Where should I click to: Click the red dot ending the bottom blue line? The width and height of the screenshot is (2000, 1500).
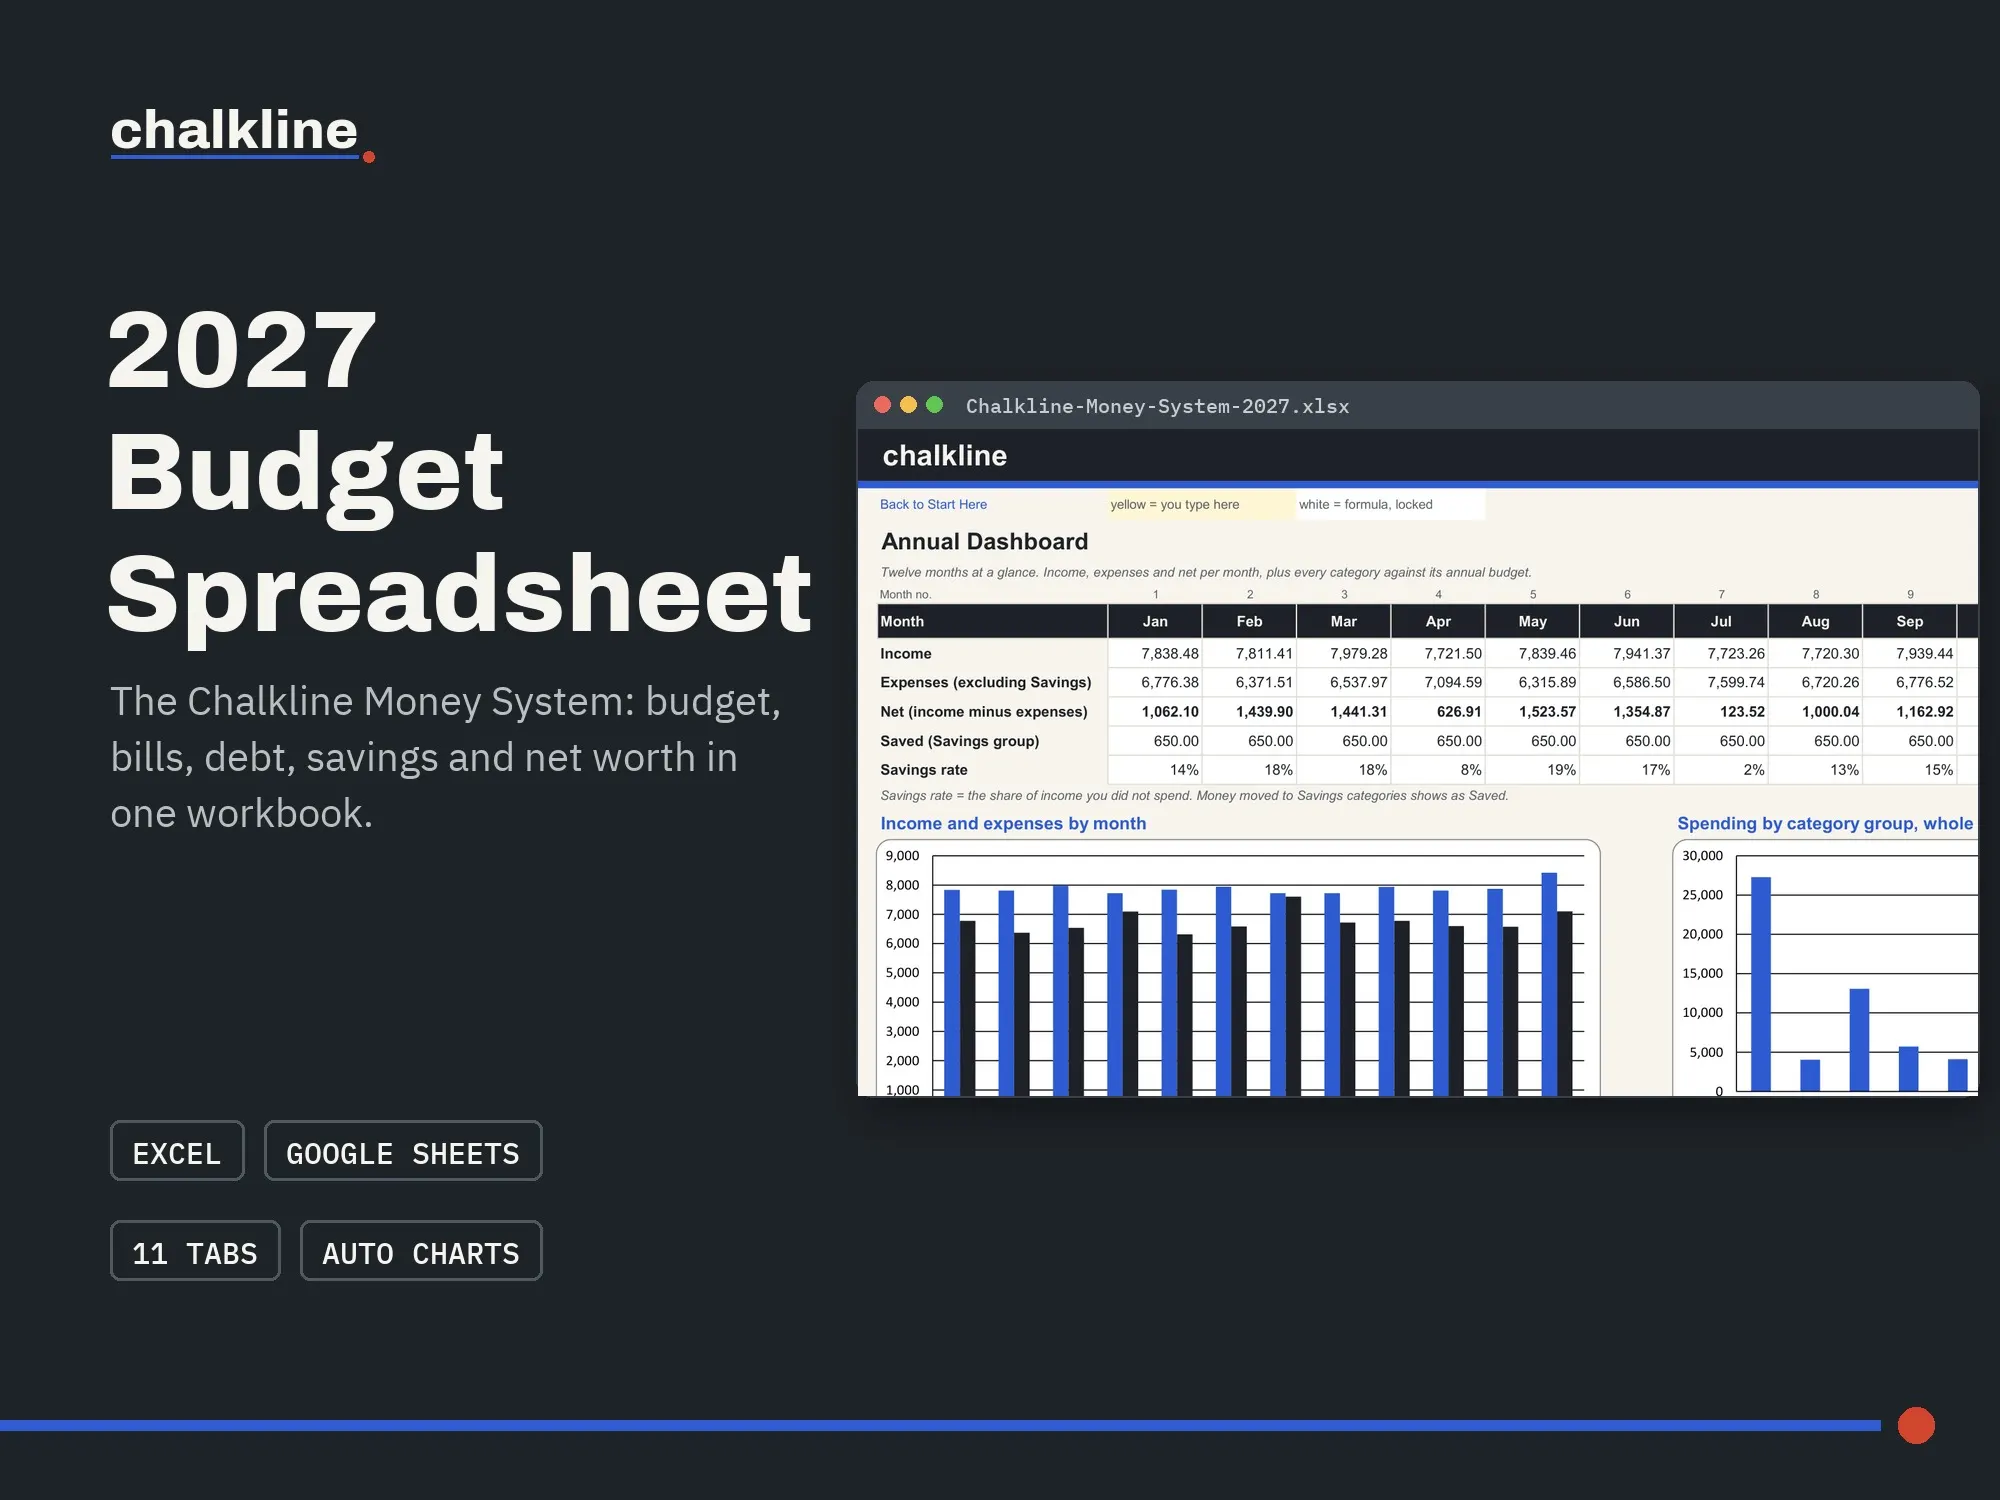[1916, 1425]
